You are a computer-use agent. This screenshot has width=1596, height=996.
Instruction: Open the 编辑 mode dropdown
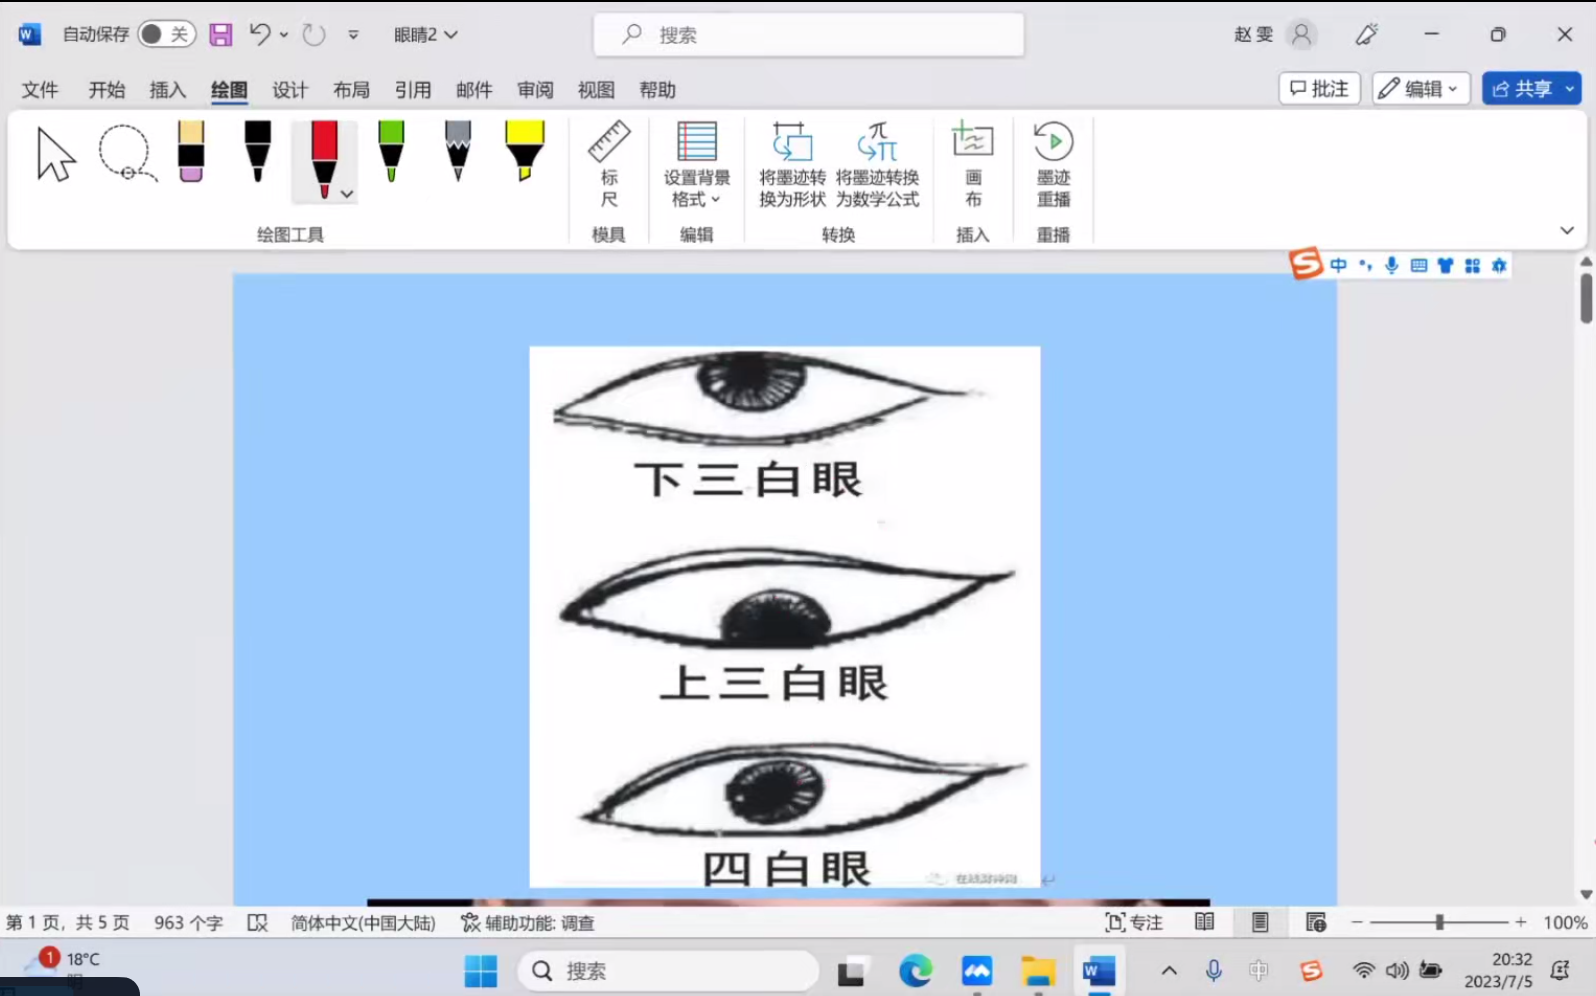[1420, 89]
